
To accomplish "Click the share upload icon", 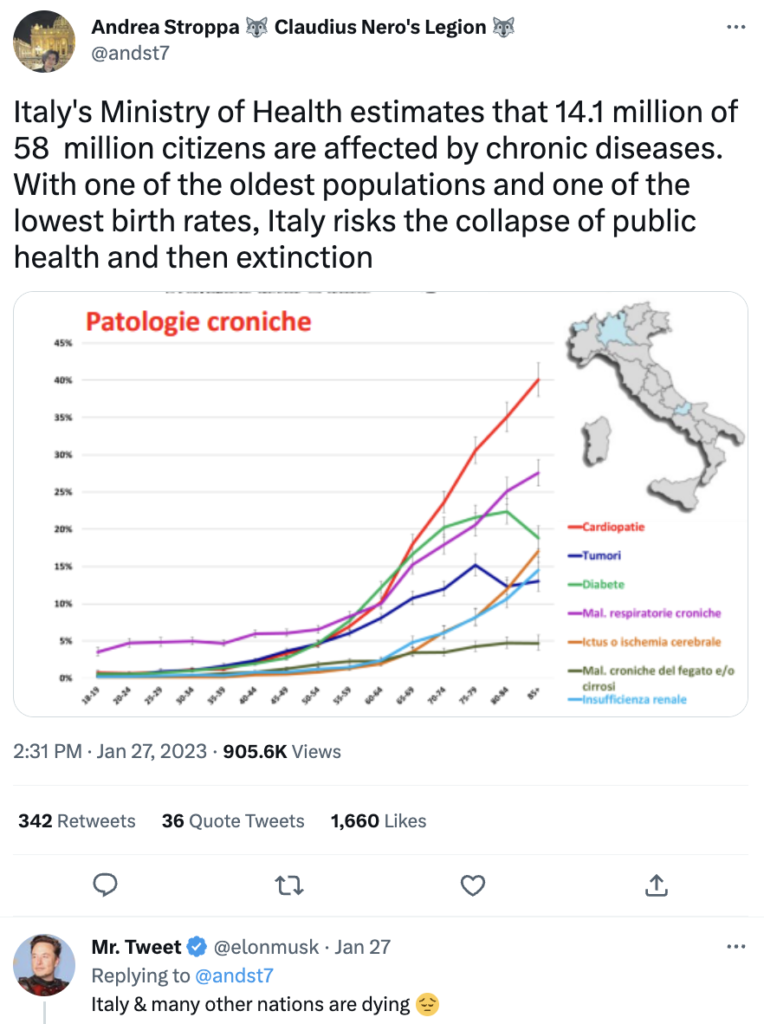I will [656, 886].
